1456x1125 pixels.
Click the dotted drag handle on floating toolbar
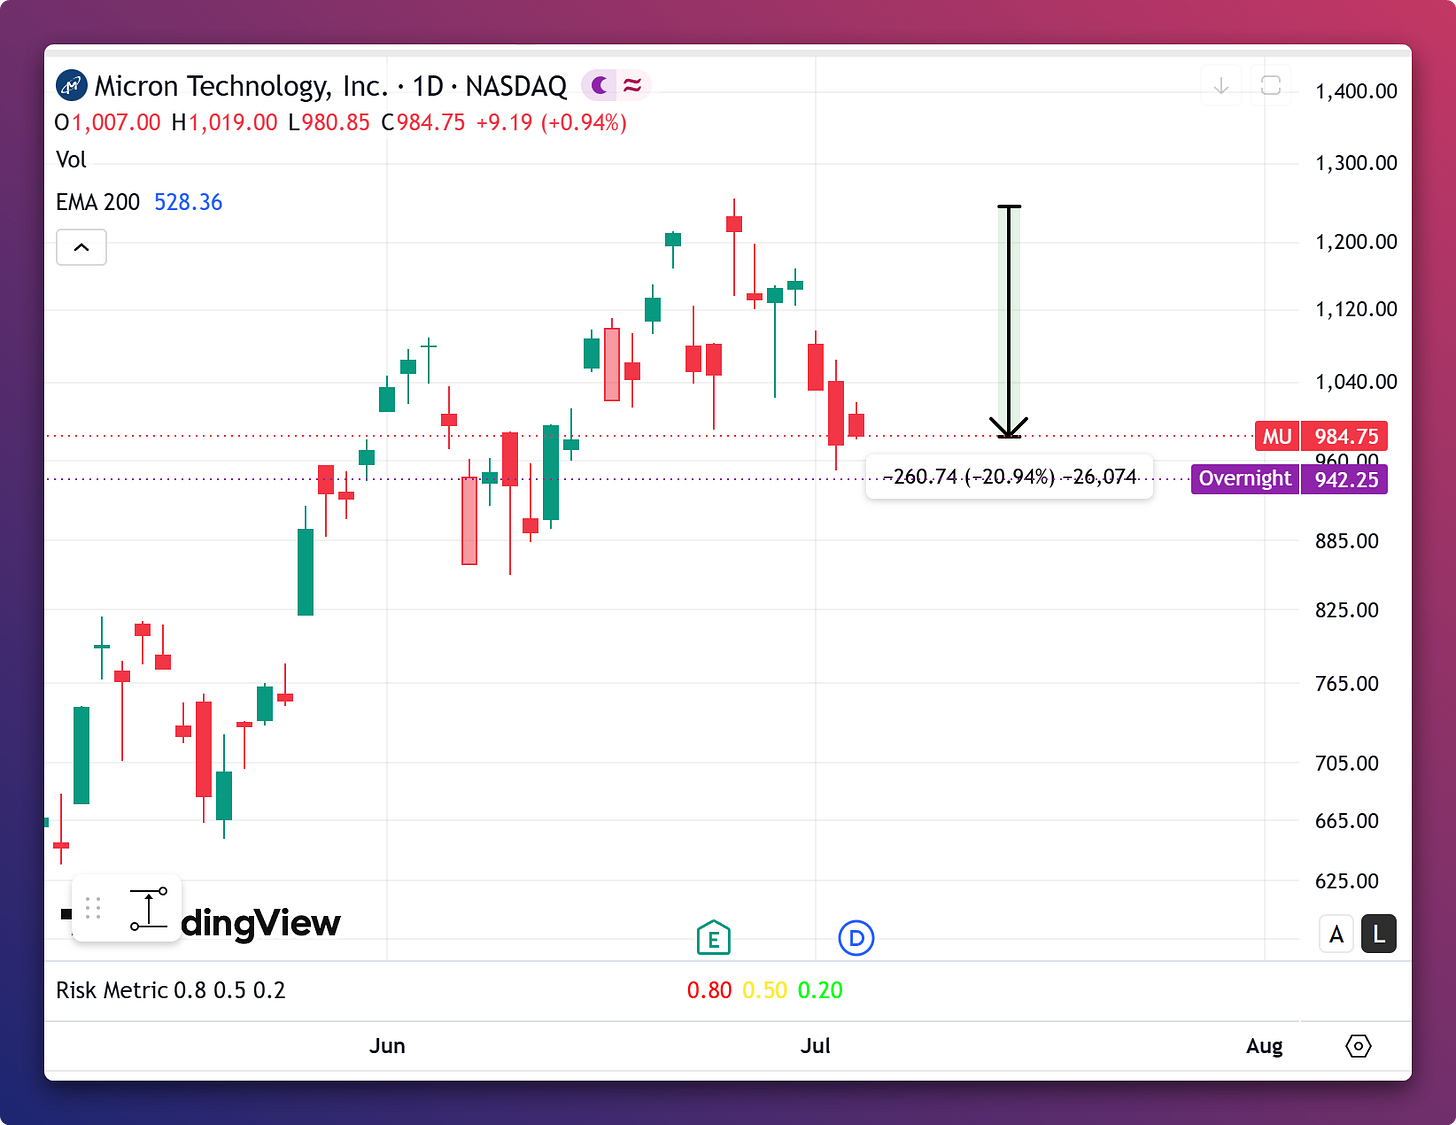coord(93,908)
